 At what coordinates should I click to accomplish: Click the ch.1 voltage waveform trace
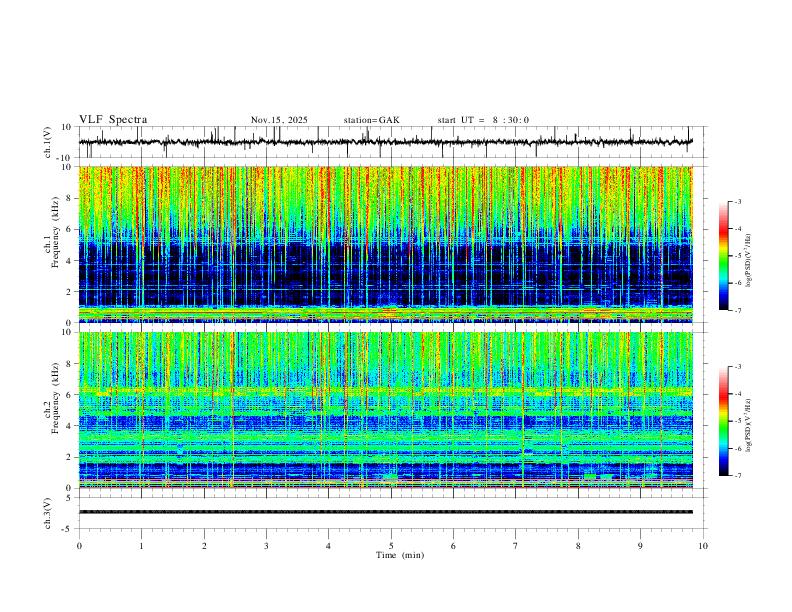click(385, 142)
